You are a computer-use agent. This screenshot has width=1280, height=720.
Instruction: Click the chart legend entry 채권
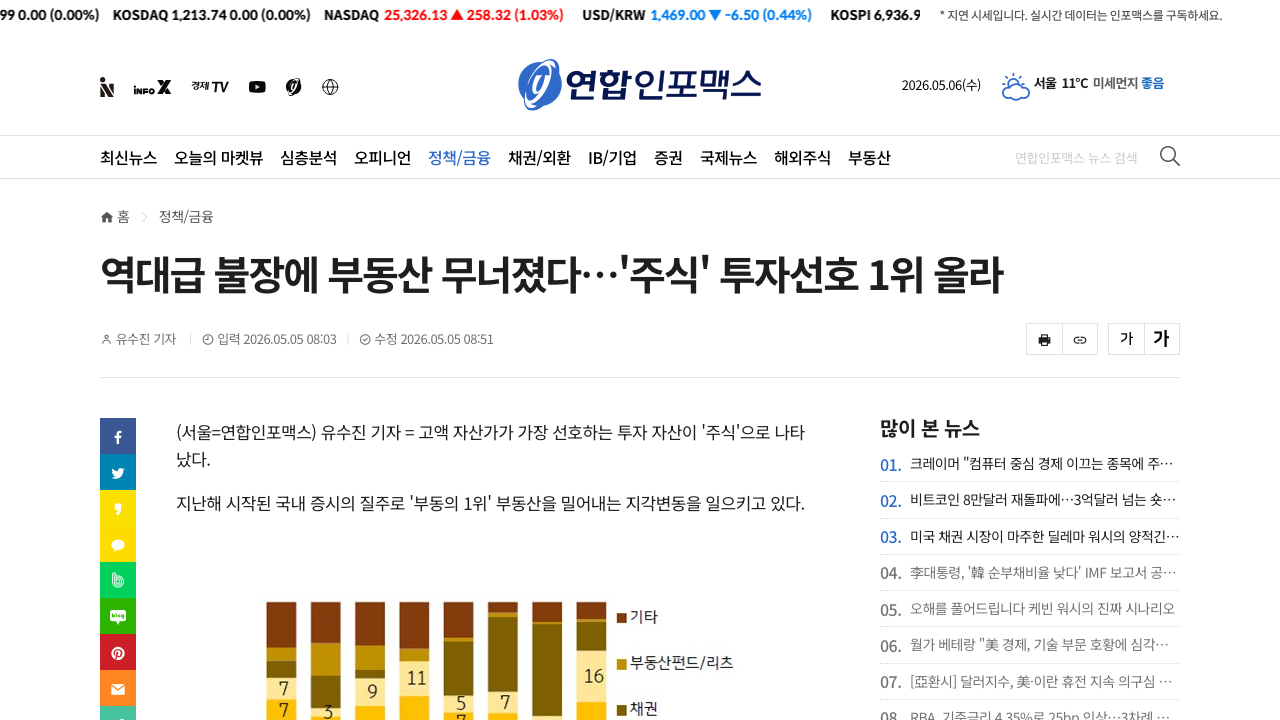click(x=637, y=709)
